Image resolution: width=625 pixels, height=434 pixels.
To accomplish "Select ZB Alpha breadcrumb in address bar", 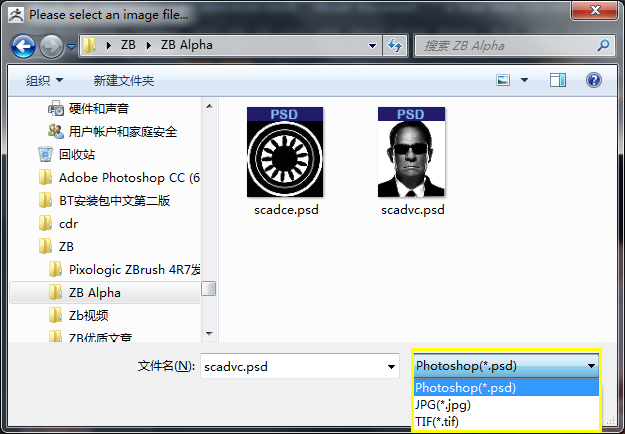I will (187, 45).
